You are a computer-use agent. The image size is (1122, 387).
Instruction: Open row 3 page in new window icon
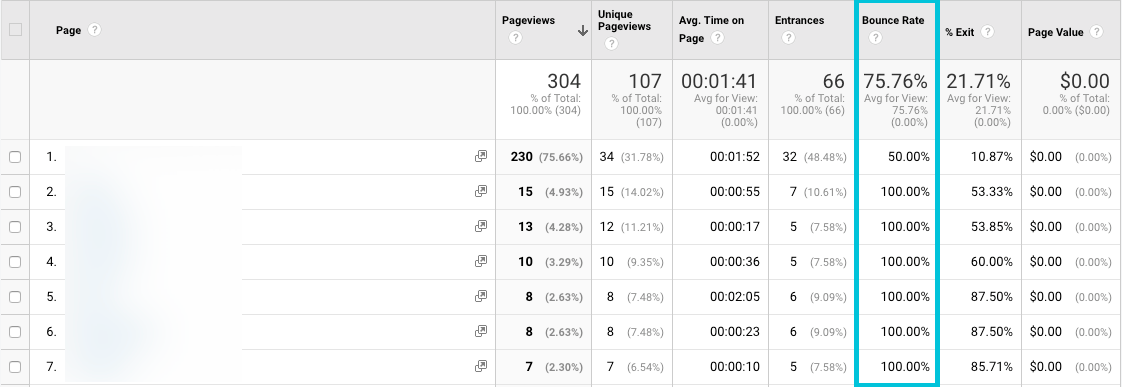pos(481,226)
